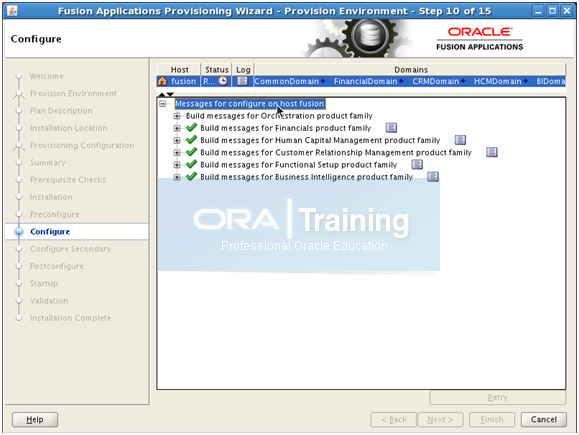Viewport: 579px width, 435px height.
Task: Click the Status column header
Action: 216,69
